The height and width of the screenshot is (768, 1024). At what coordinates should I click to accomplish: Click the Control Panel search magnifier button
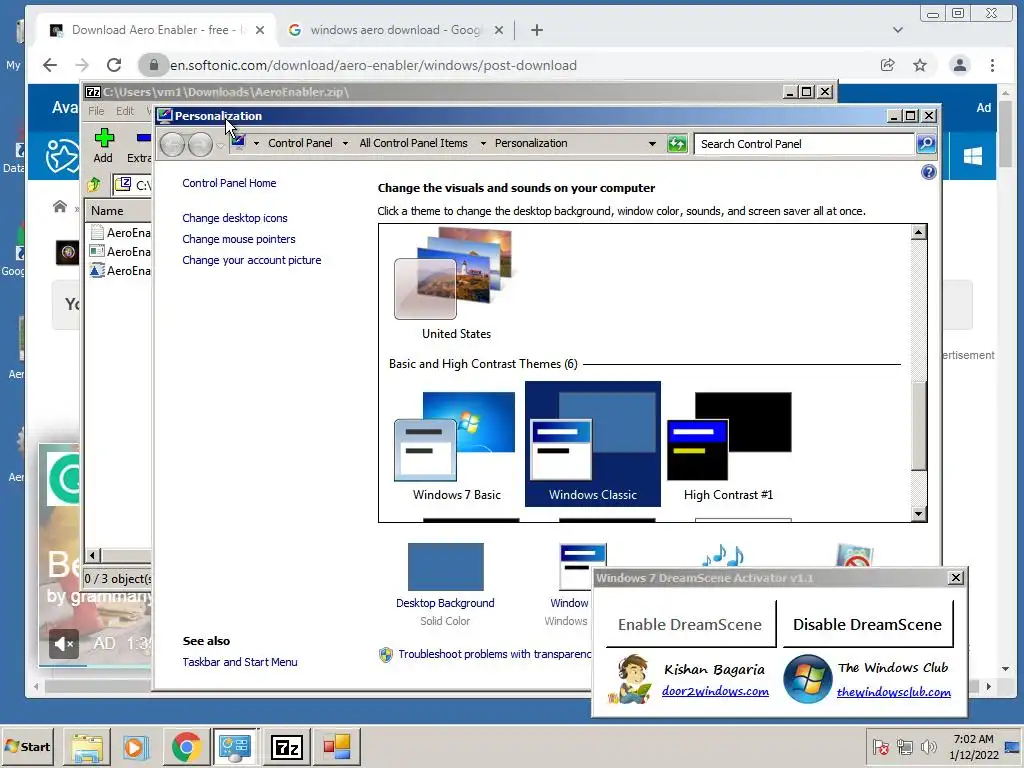click(926, 144)
